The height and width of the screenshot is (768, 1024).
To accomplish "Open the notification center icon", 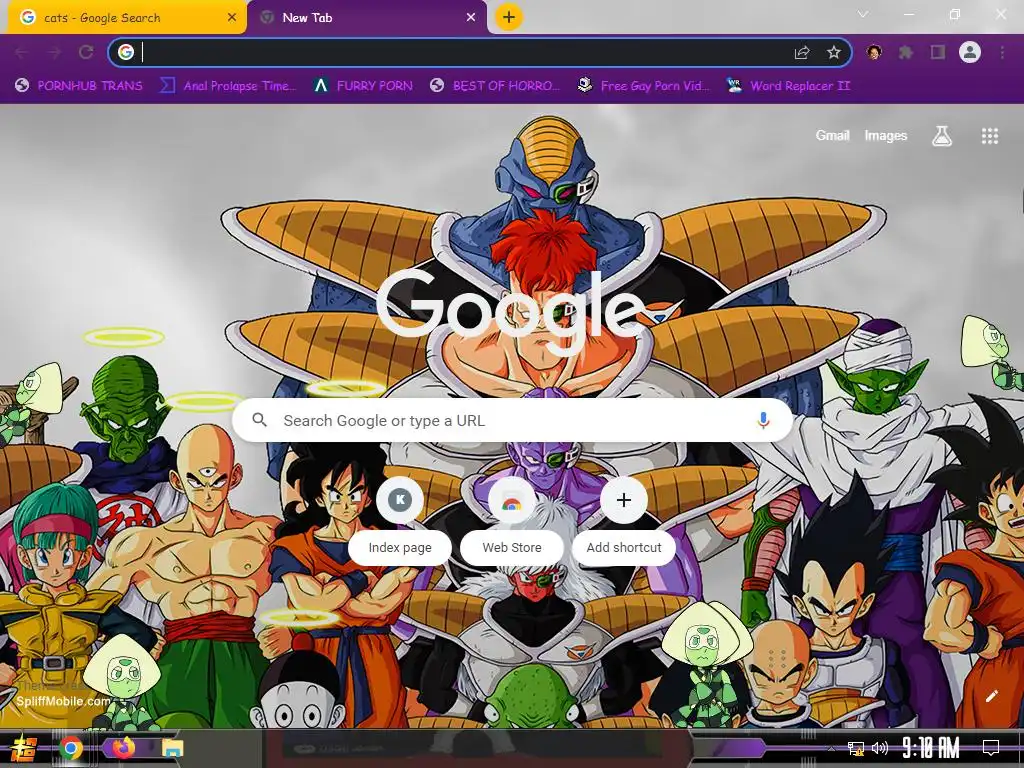I will [991, 748].
